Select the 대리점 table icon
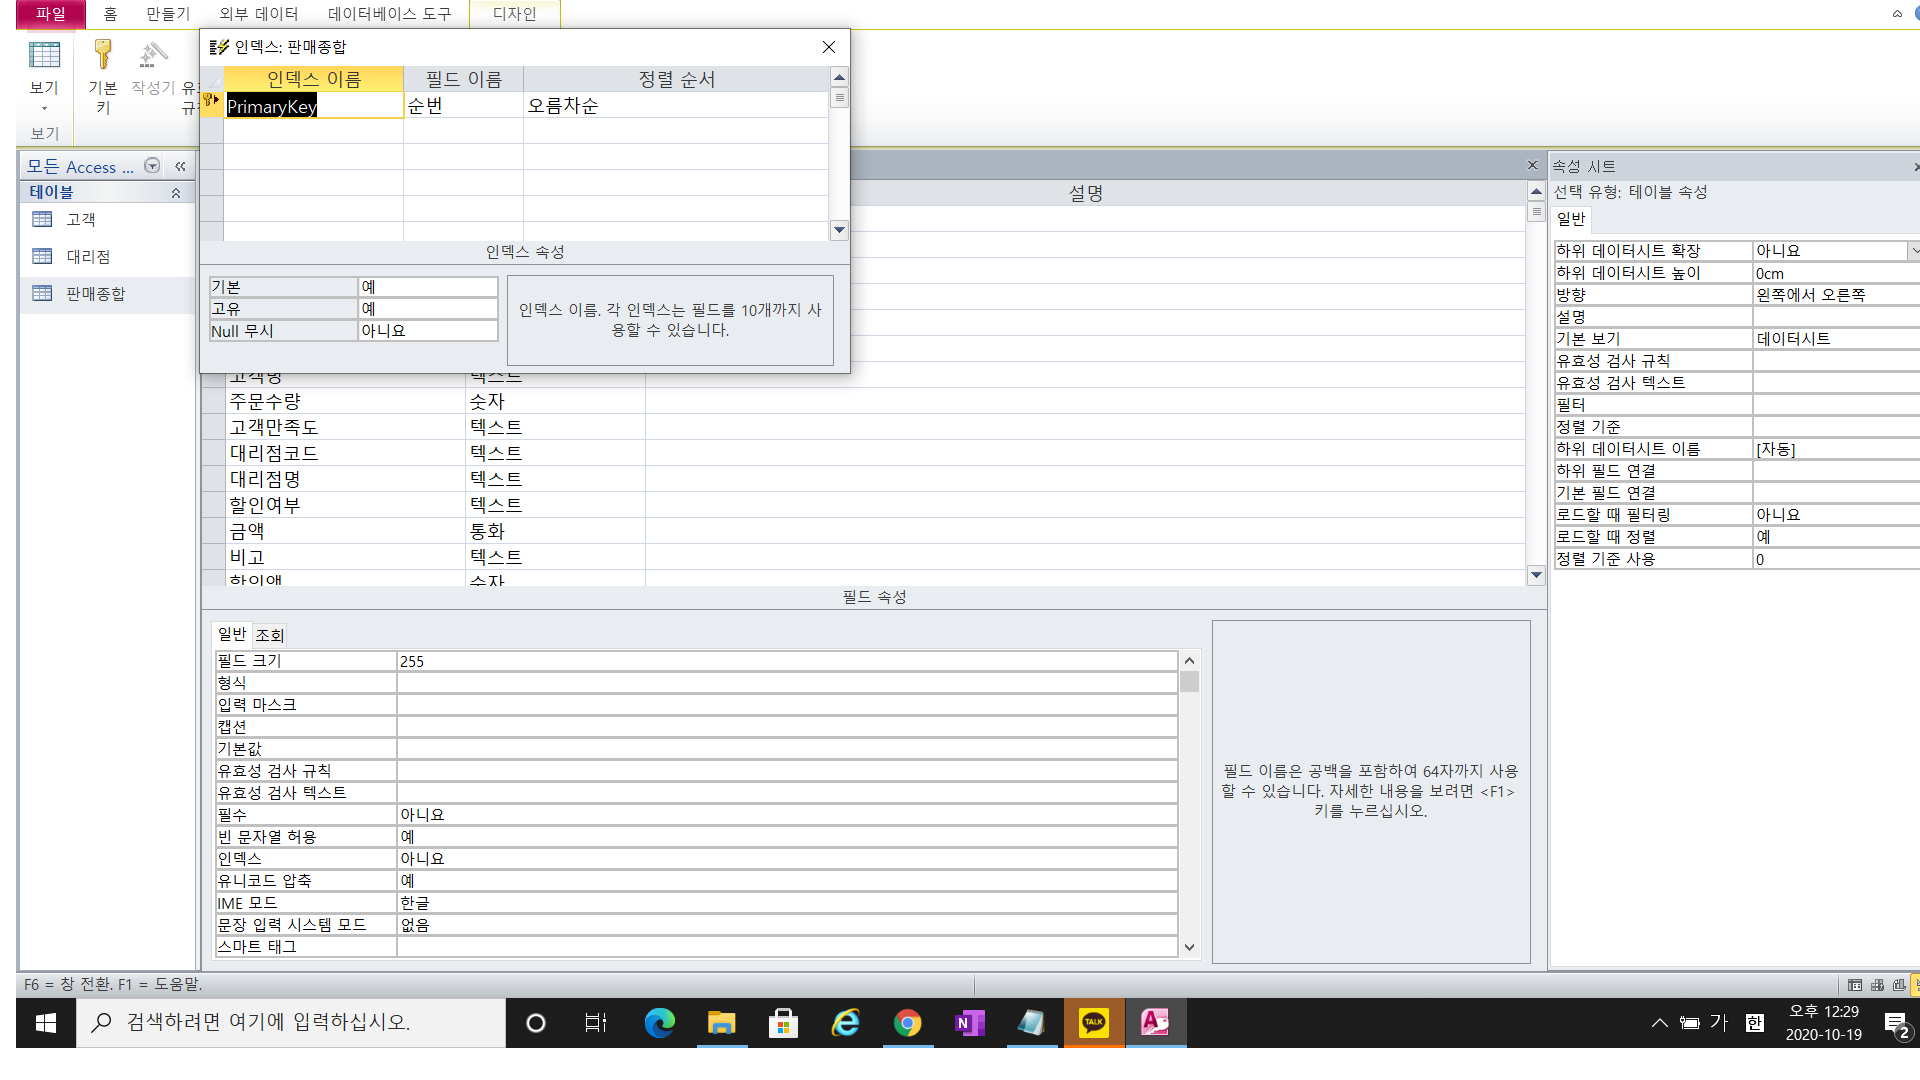 tap(42, 257)
